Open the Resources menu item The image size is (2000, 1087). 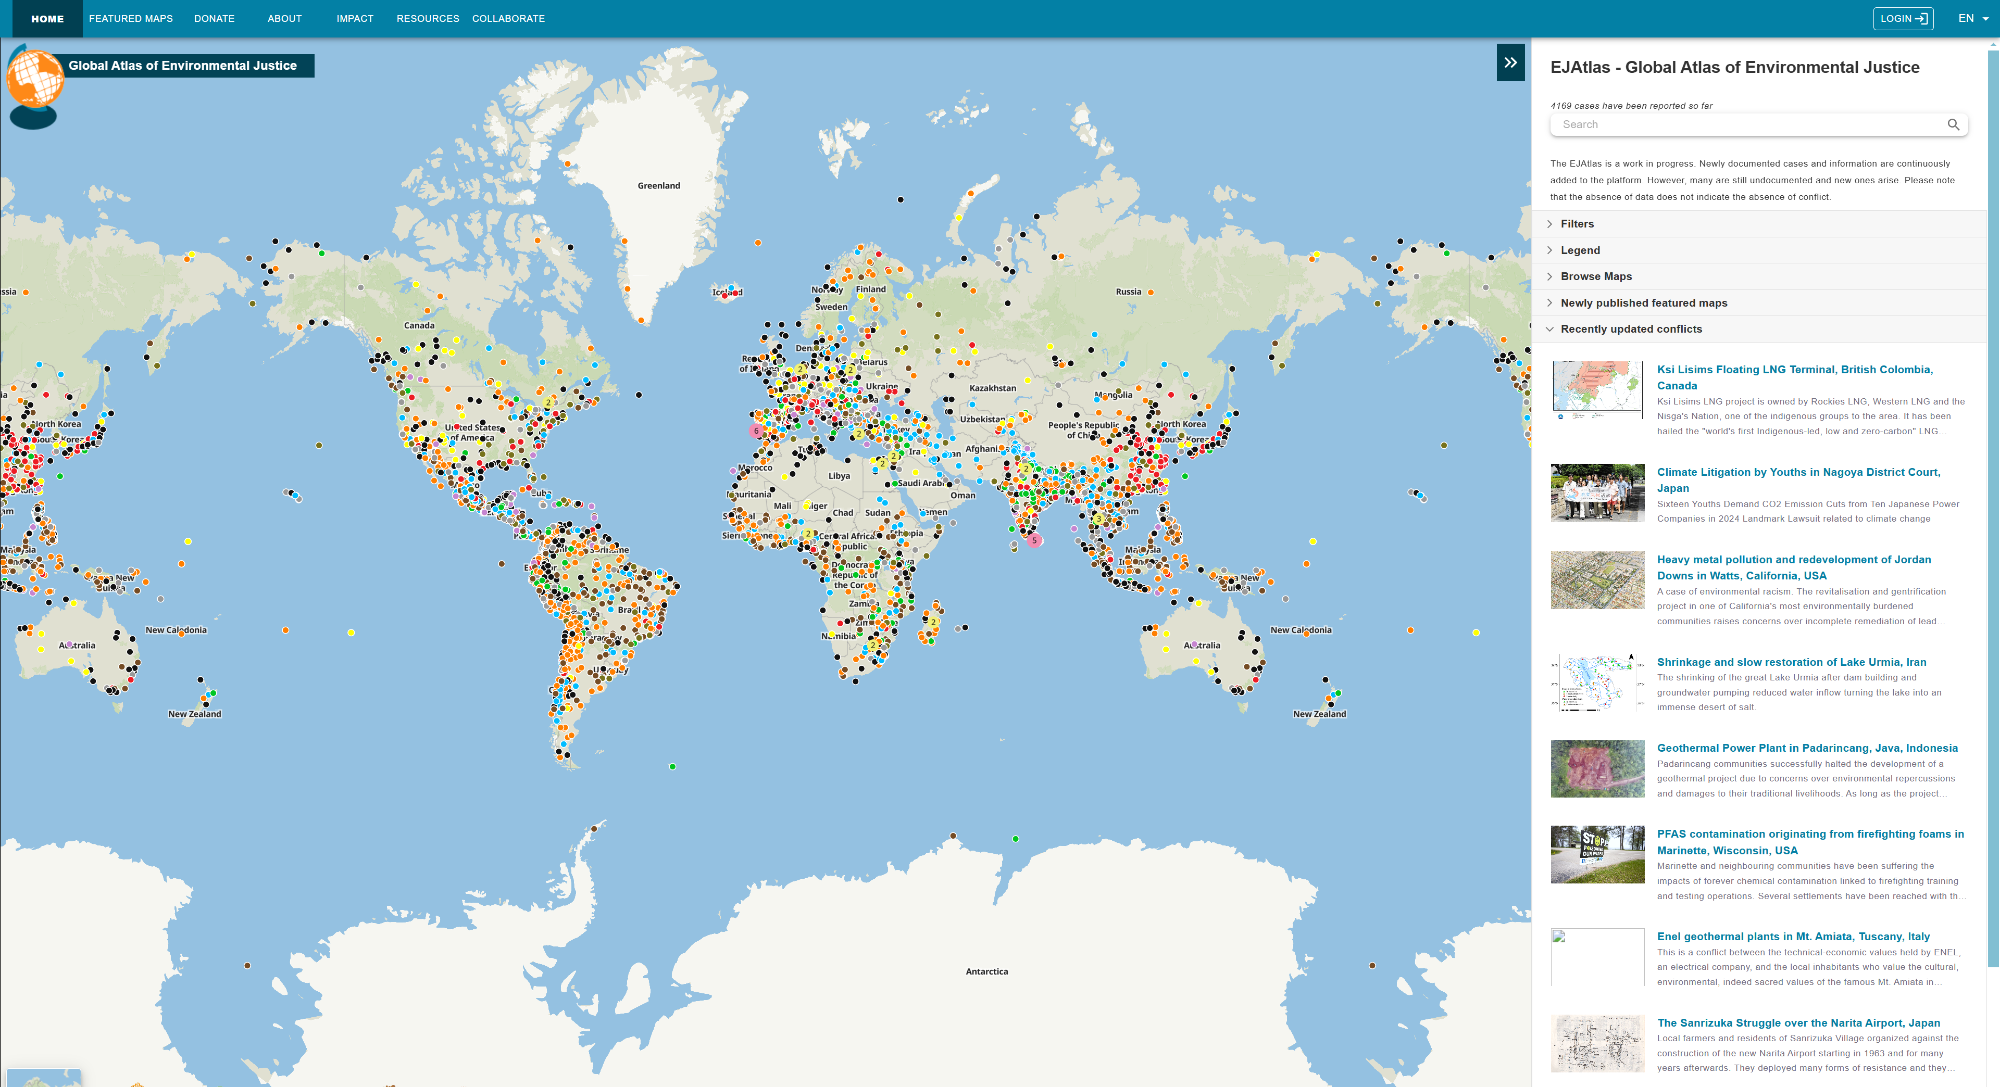(427, 18)
